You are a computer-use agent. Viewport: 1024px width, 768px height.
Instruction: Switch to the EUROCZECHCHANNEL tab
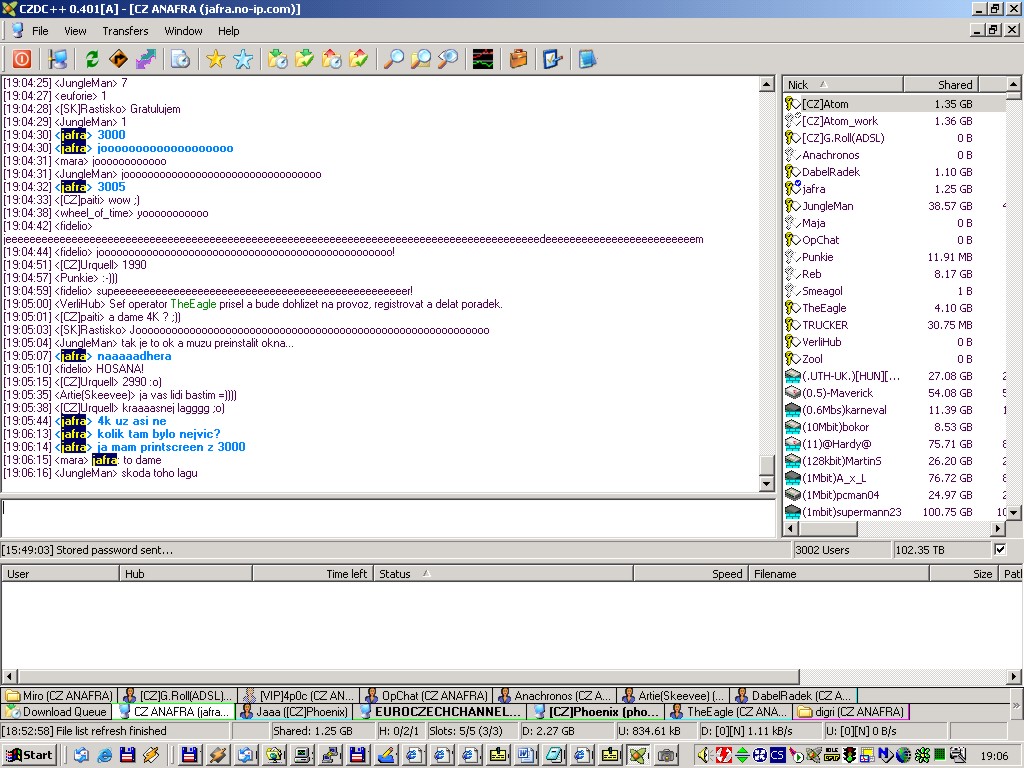coord(439,712)
